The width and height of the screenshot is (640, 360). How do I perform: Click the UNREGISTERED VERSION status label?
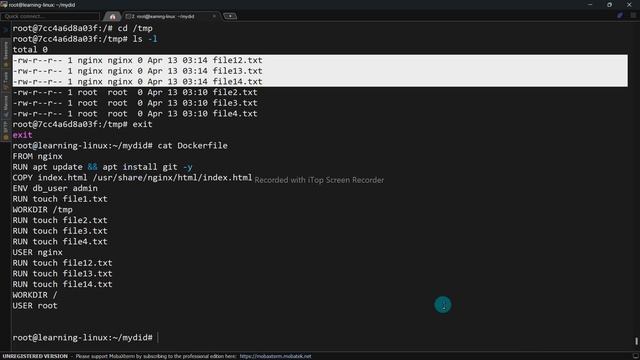[35, 356]
